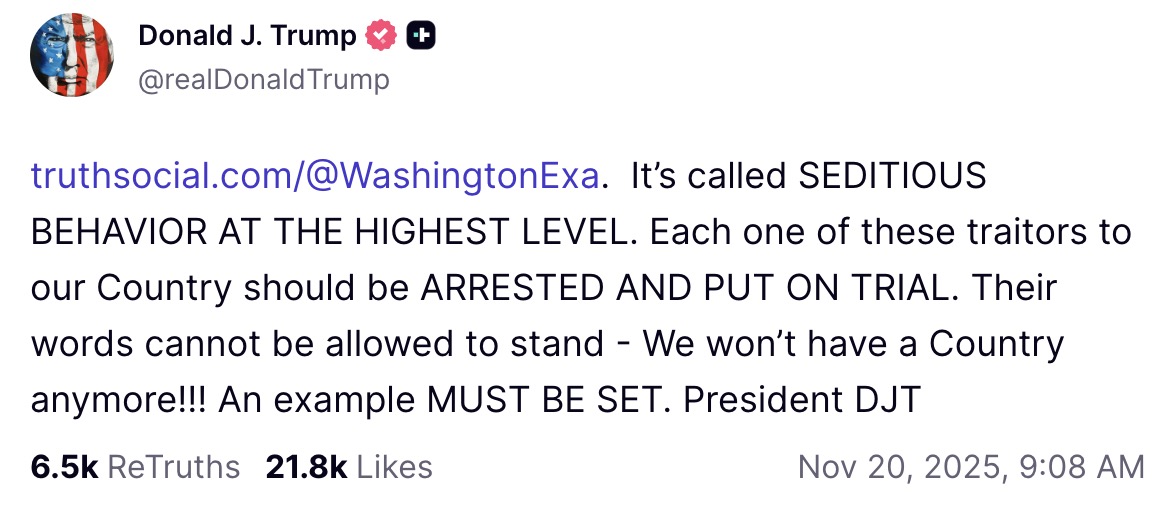This screenshot has height=510, width=1176.
Task: Click the phrase "our Country should be"
Action: [220, 288]
